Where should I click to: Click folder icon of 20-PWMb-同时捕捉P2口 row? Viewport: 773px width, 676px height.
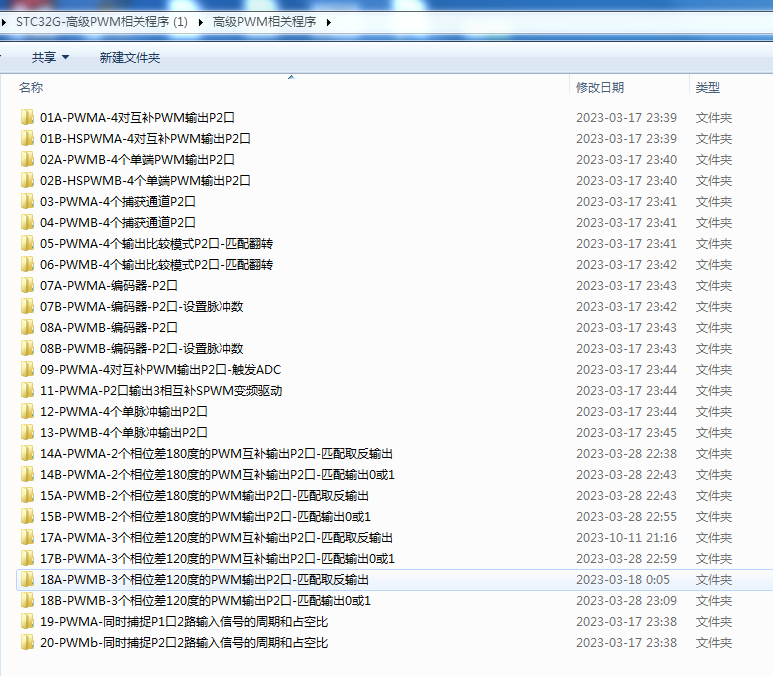point(28,643)
